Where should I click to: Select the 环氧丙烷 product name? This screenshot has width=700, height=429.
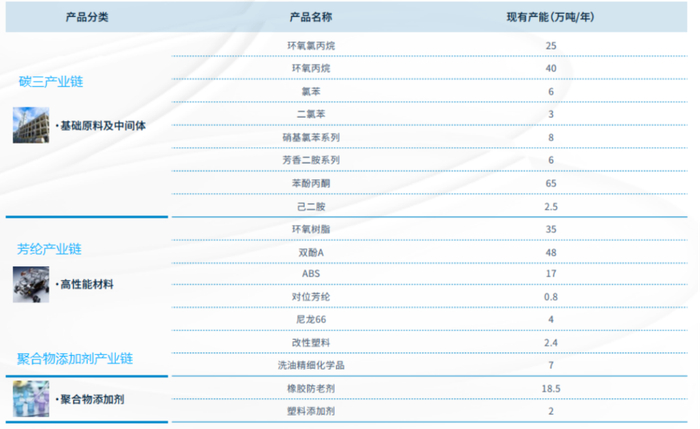311,68
